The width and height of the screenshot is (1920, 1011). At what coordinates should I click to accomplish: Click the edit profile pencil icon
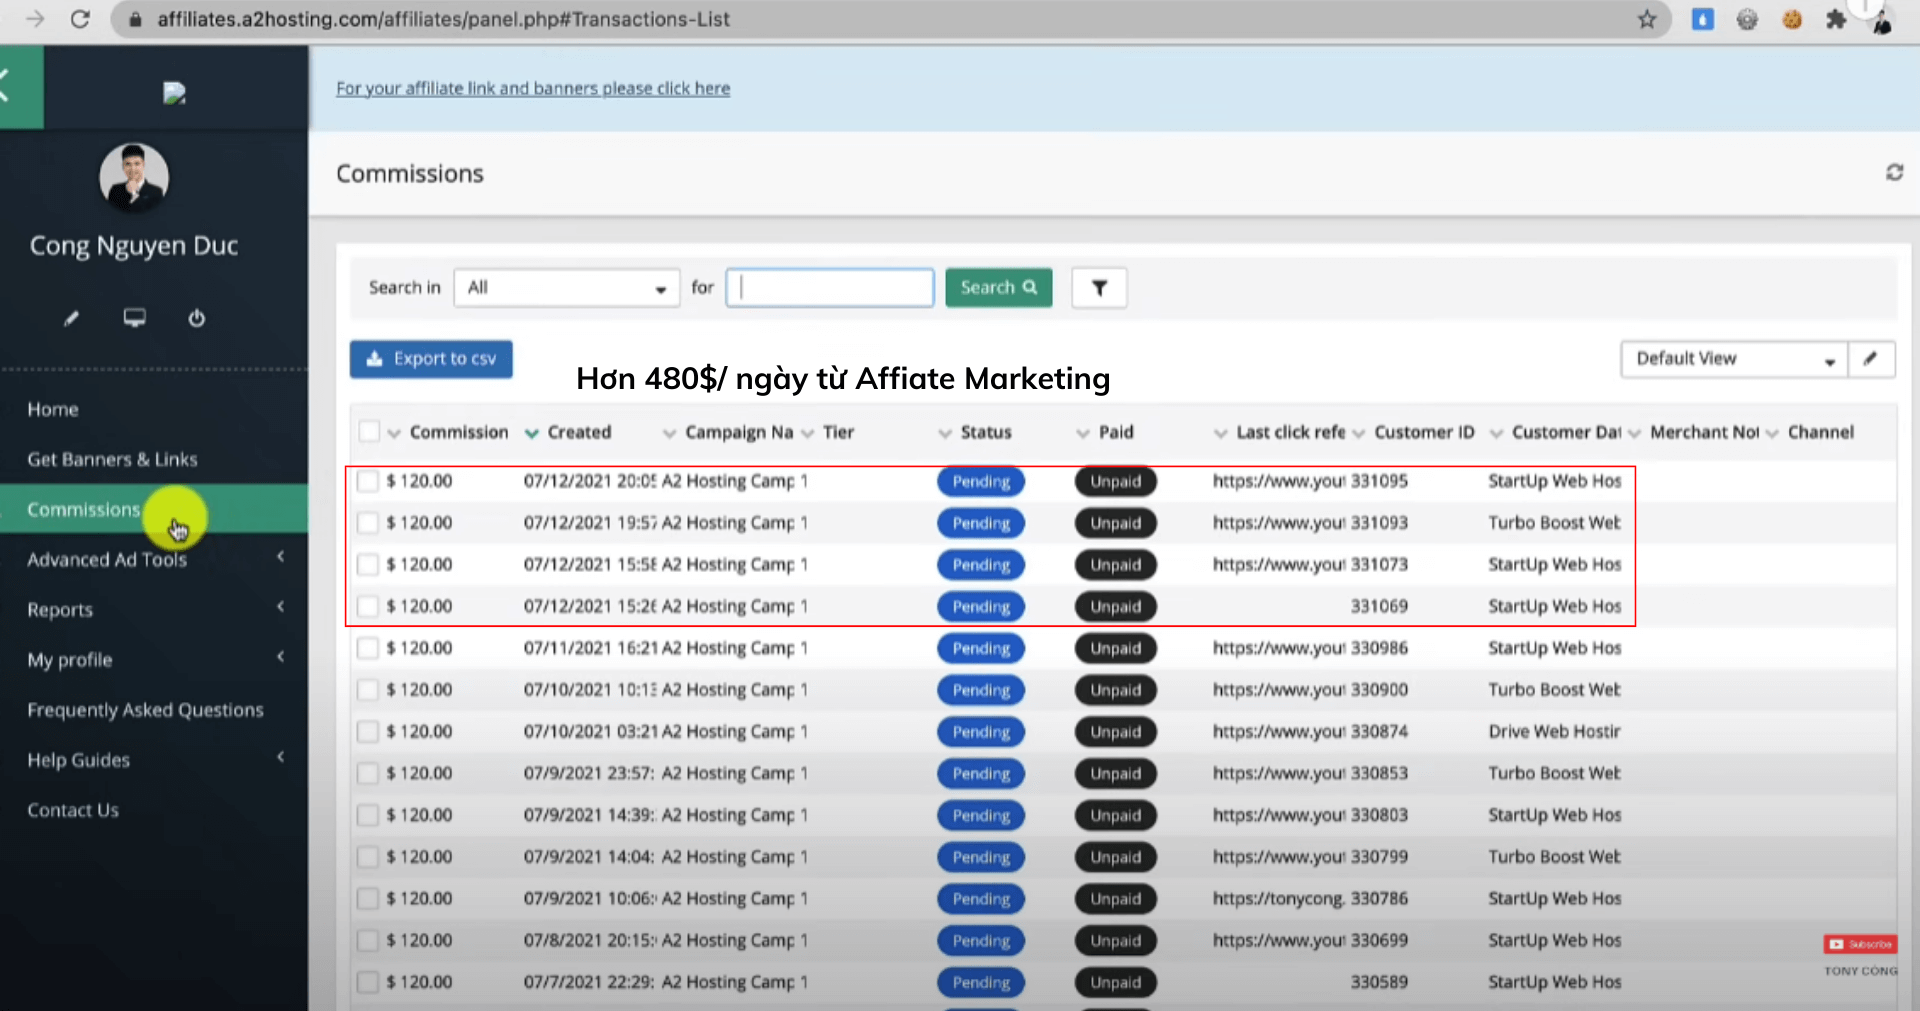pyautogui.click(x=71, y=318)
